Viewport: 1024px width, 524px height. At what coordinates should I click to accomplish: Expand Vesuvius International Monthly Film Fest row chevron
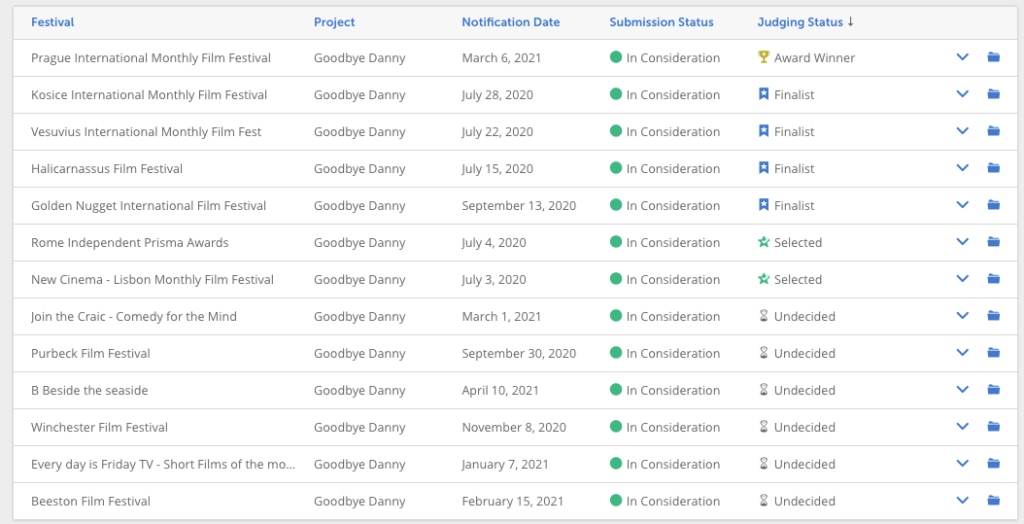coord(962,131)
